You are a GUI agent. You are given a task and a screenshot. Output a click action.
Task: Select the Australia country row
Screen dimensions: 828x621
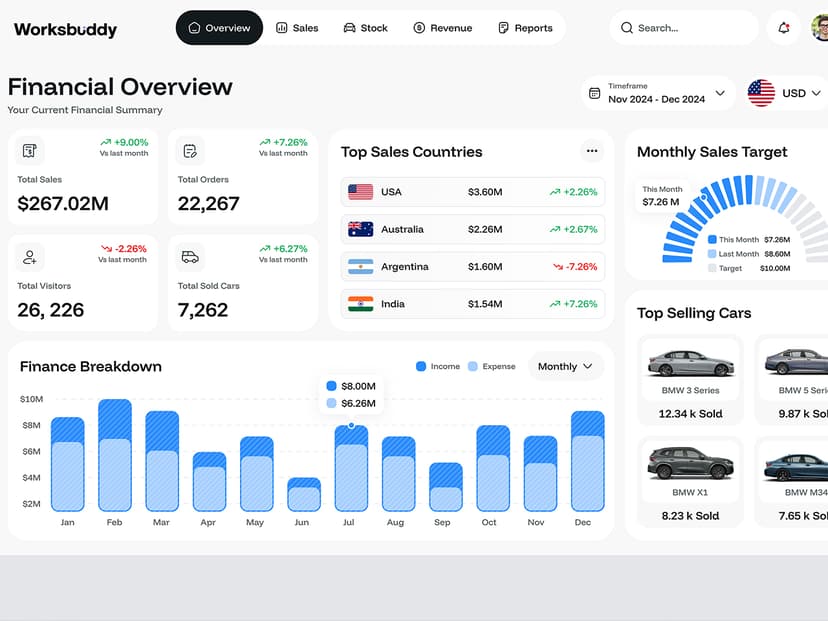473,229
